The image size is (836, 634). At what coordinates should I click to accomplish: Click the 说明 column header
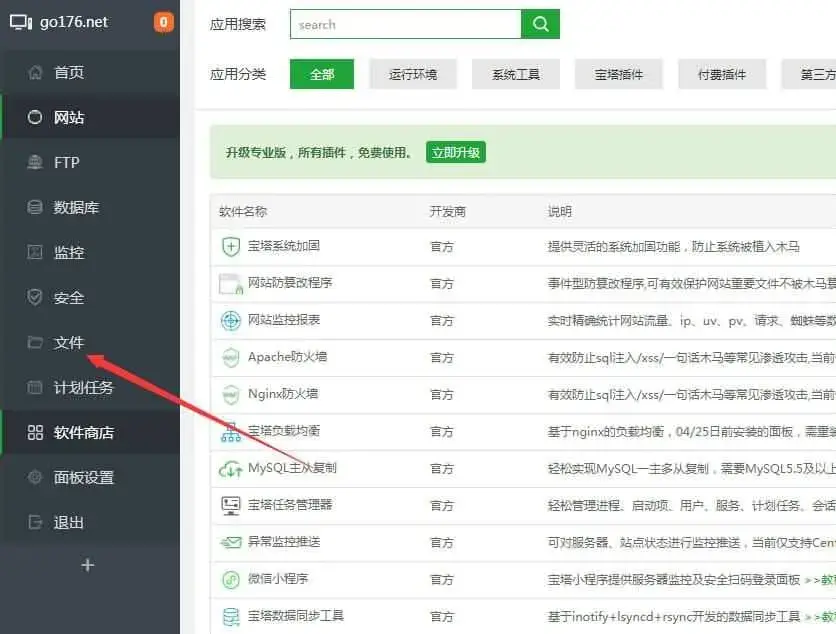coord(560,212)
